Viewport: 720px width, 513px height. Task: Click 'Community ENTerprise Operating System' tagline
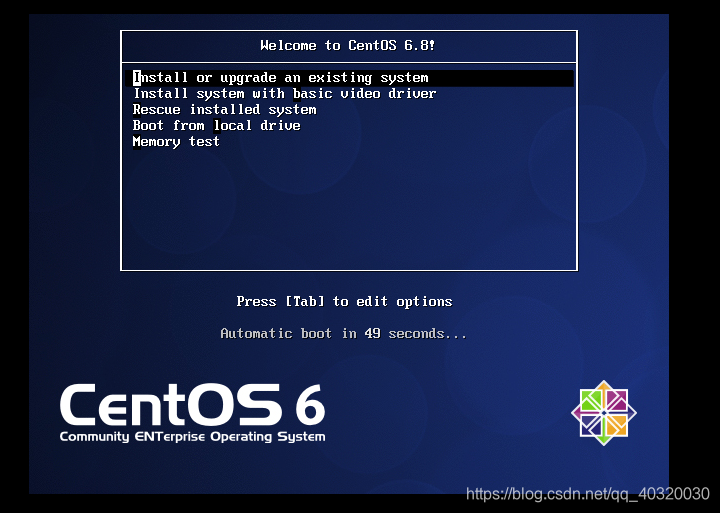coord(192,437)
